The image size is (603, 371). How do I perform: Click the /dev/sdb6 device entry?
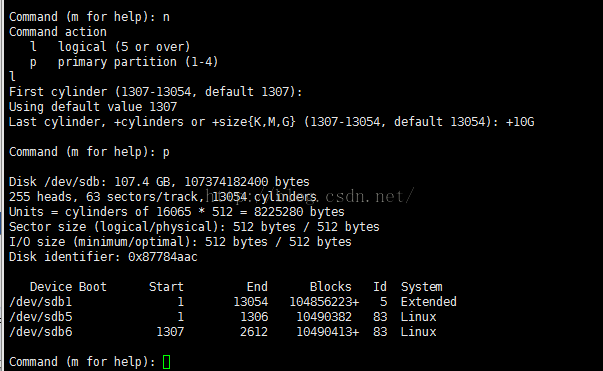[40, 332]
